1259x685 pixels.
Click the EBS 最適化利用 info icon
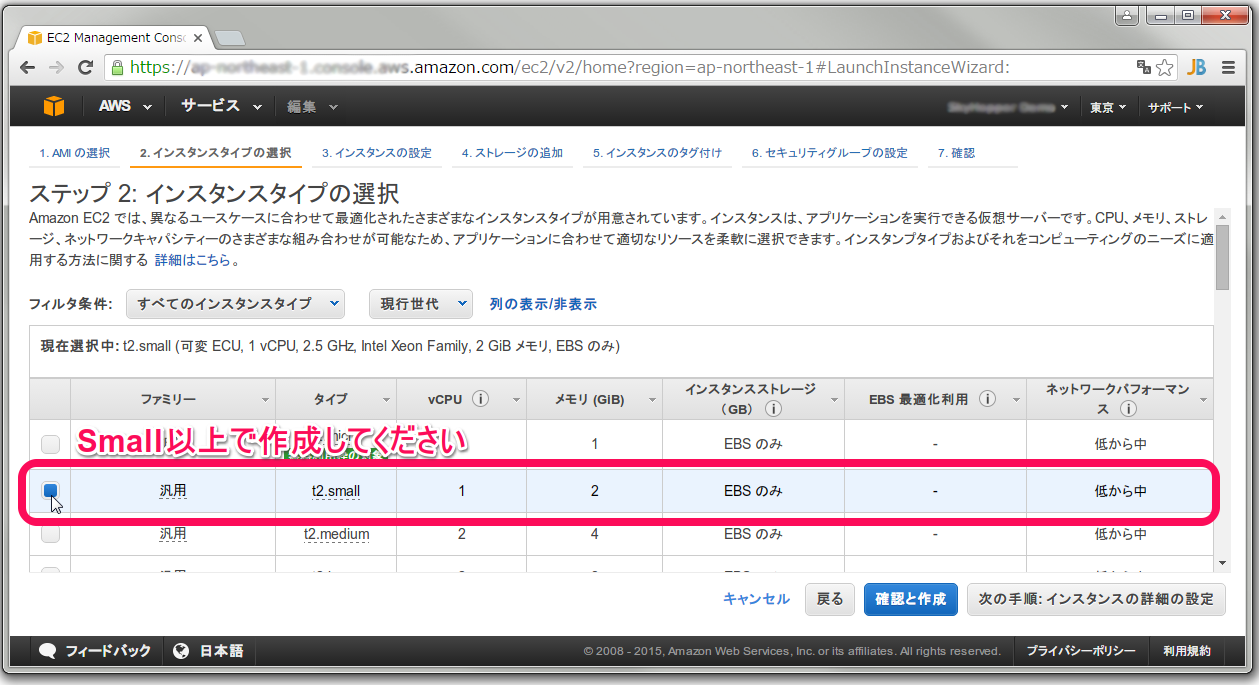coord(987,399)
